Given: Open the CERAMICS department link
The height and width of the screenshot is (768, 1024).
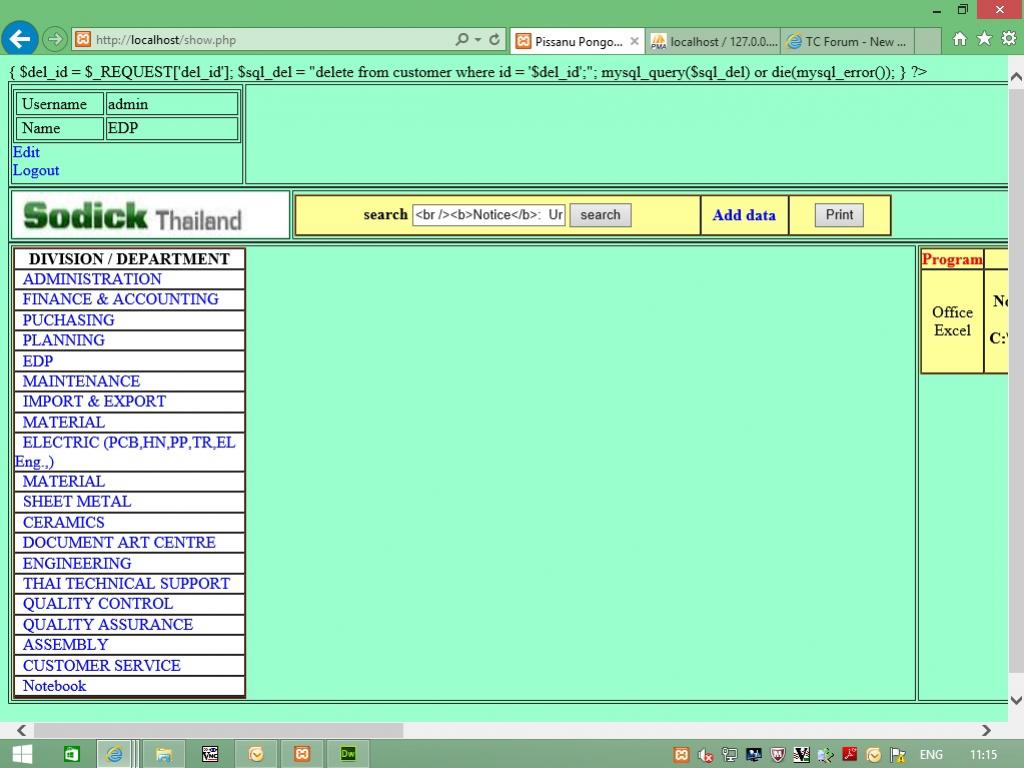Looking at the screenshot, I should click(x=63, y=523).
